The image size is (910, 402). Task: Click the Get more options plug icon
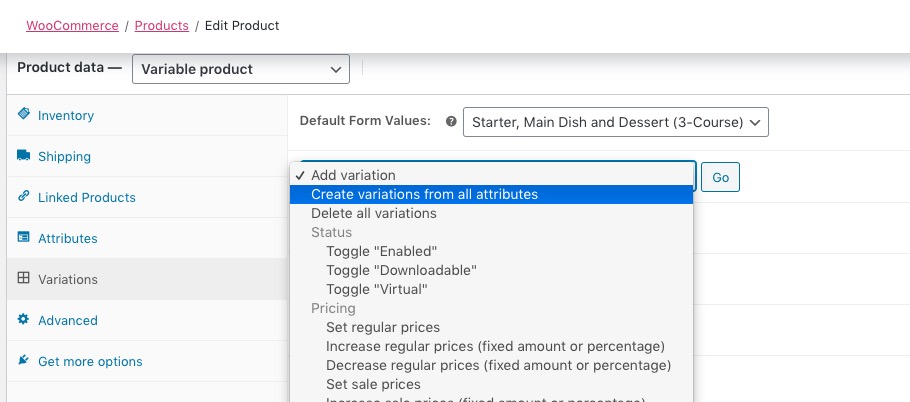23,361
